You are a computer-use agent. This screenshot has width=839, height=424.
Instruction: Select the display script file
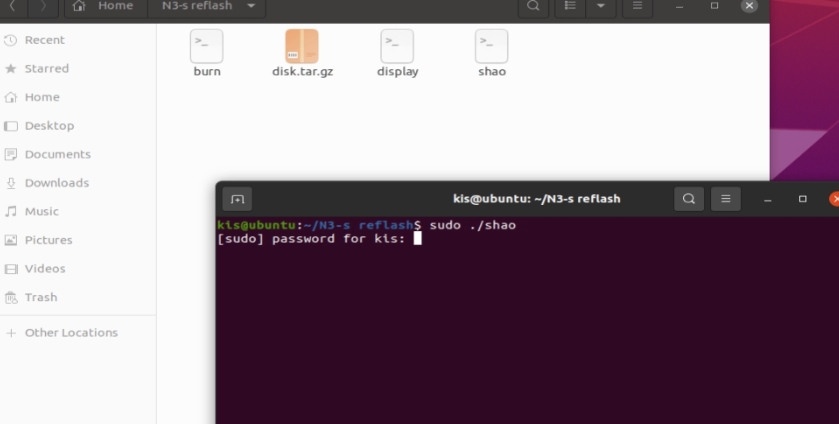[x=397, y=46]
